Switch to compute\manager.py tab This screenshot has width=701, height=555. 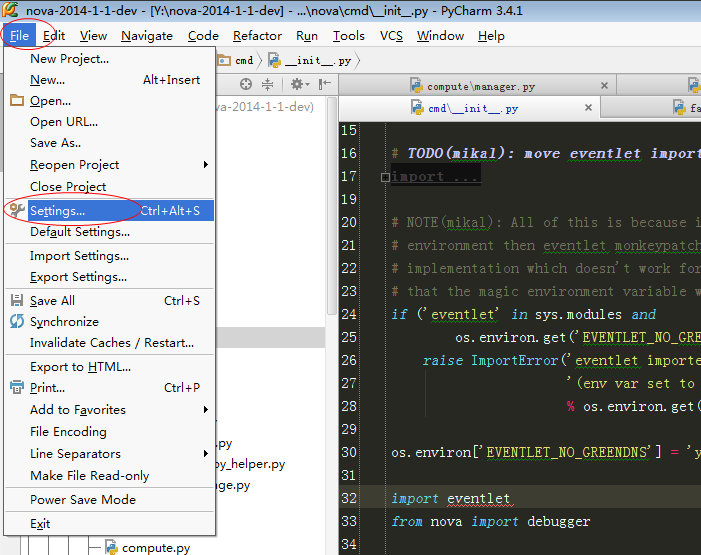pyautogui.click(x=477, y=86)
